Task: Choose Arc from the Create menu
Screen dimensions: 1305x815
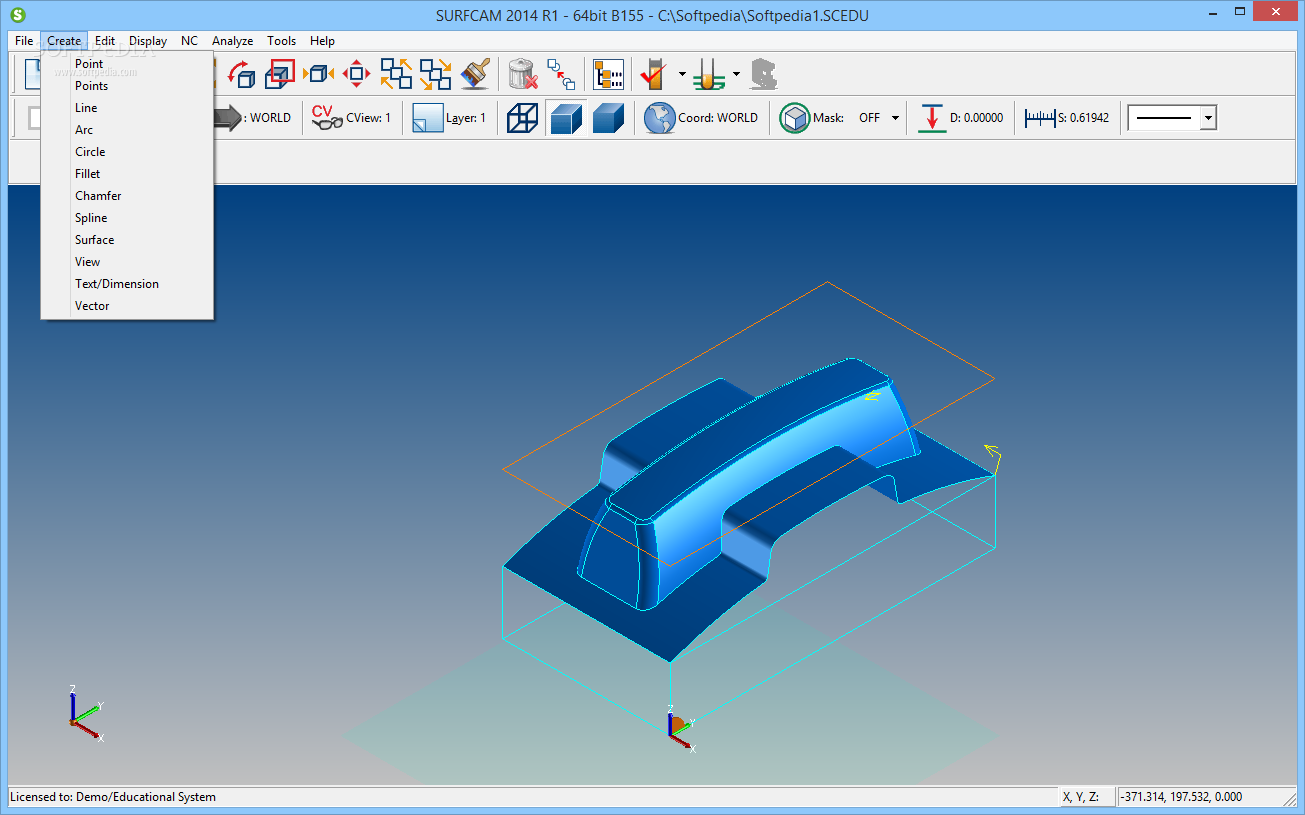Action: coord(127,130)
